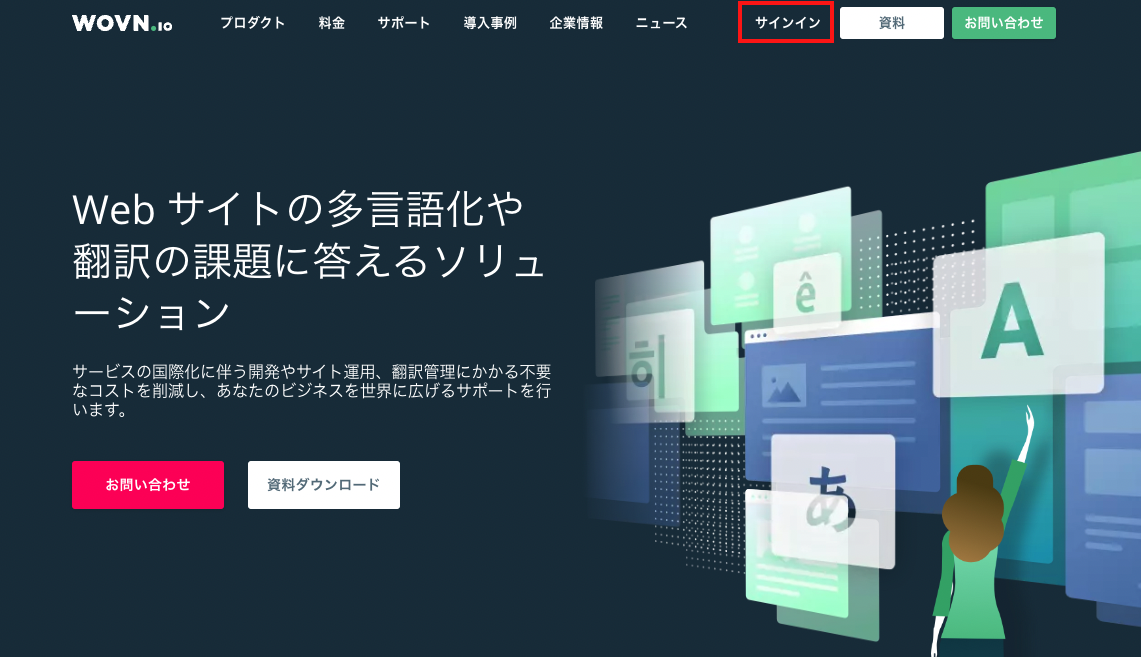
Task: Visit the ニュース section
Action: (x=661, y=23)
